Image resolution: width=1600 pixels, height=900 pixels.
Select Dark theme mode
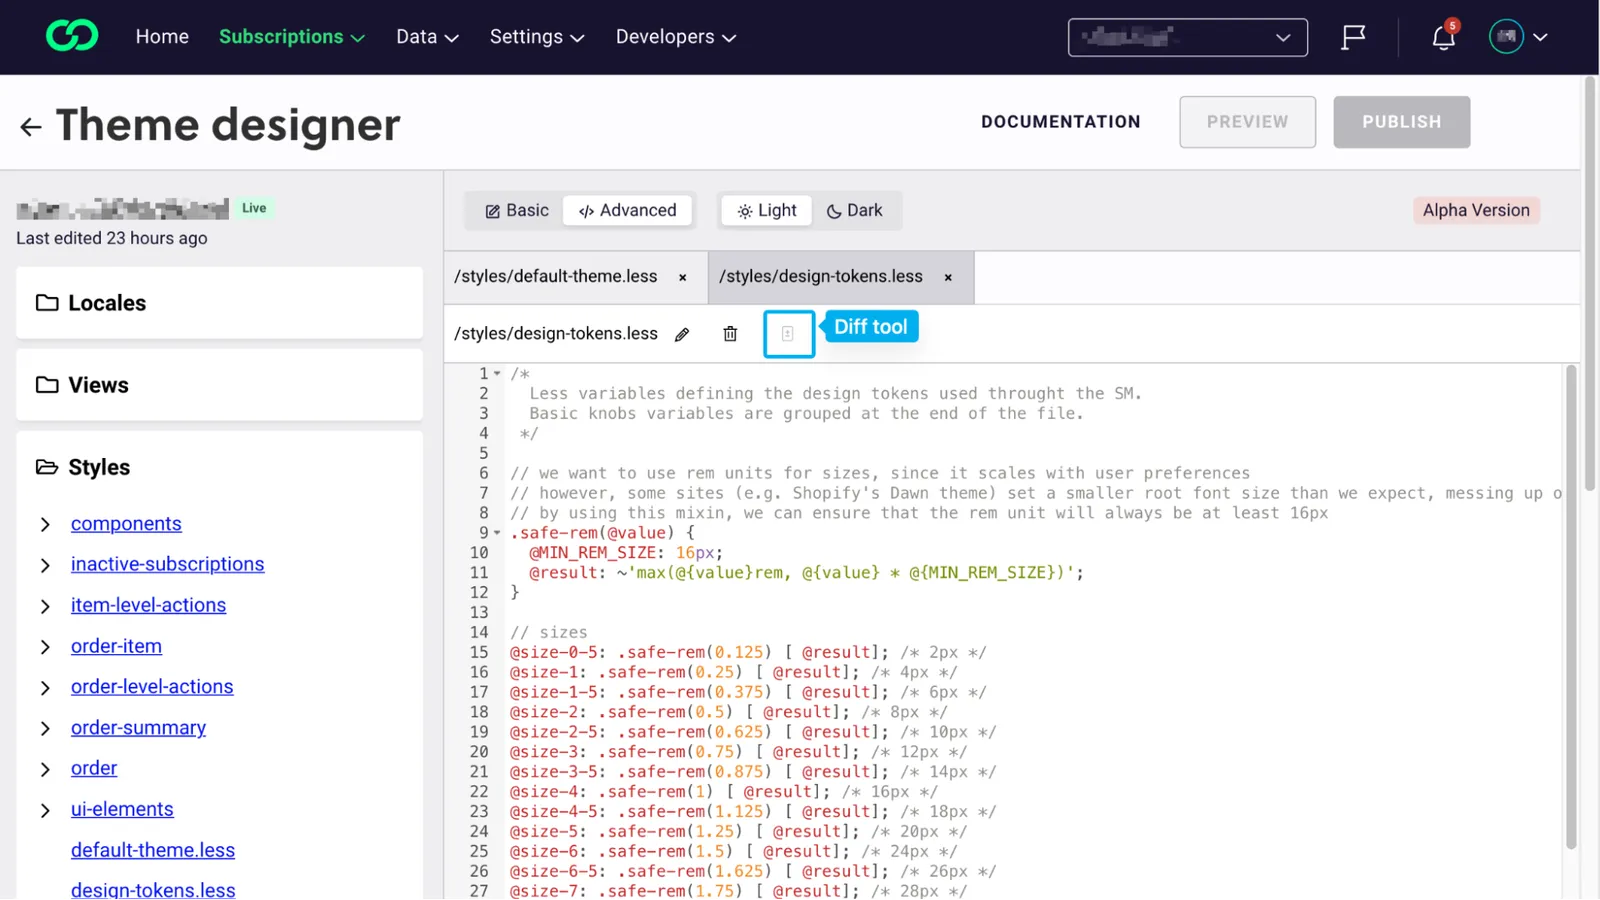coord(854,211)
